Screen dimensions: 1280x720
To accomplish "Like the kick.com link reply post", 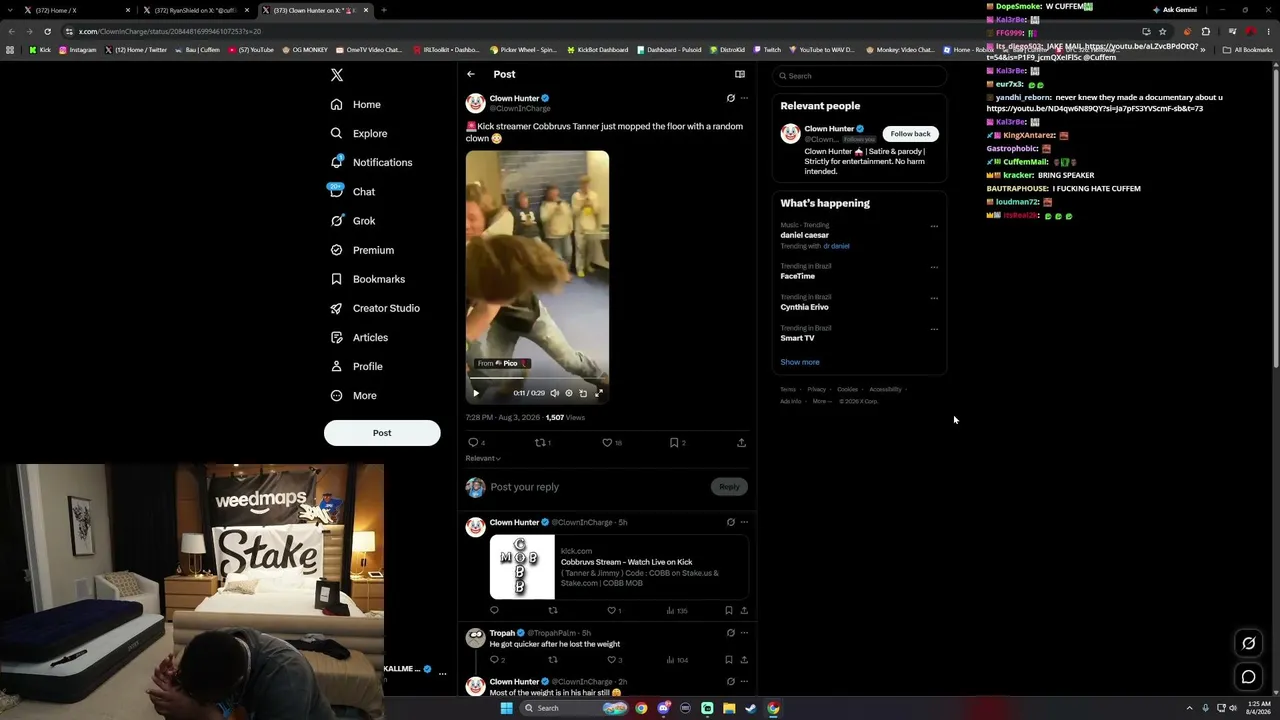I will [x=612, y=610].
